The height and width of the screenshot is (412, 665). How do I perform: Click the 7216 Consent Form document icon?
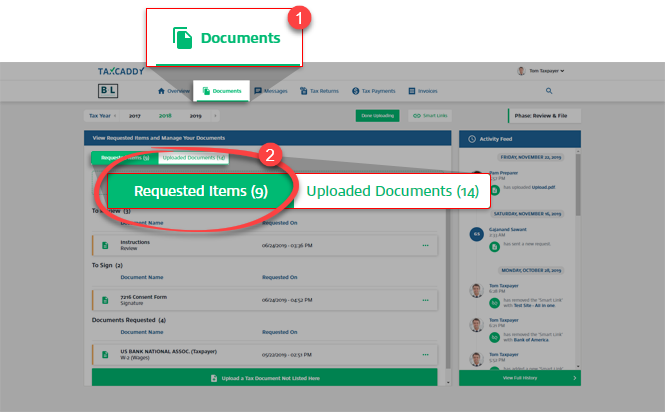tap(105, 300)
